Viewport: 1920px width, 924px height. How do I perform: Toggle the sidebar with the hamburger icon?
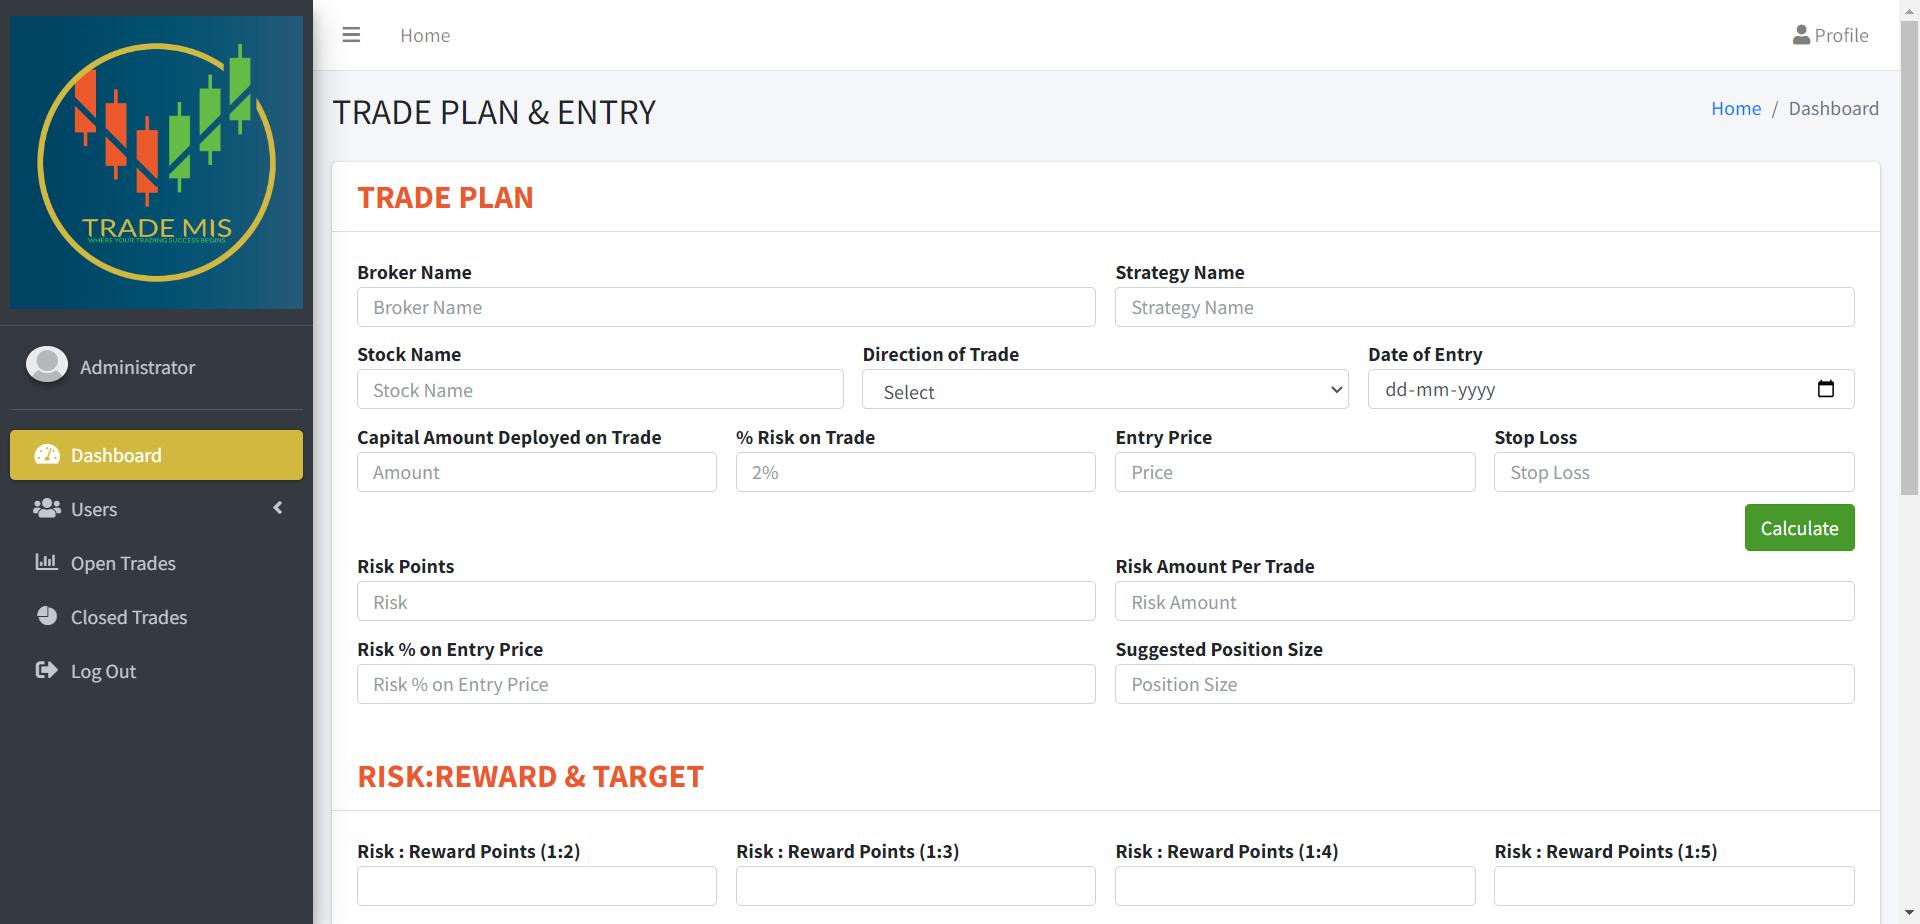click(x=351, y=35)
